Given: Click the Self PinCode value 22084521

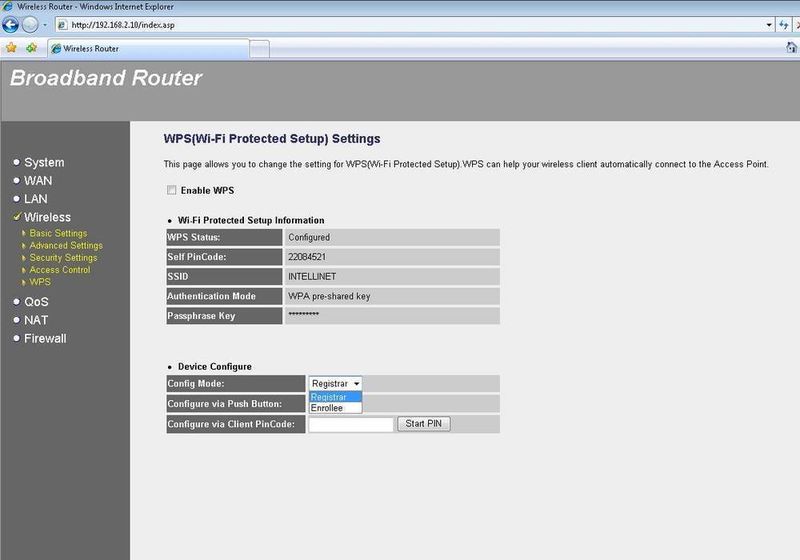Looking at the screenshot, I should click(x=307, y=257).
